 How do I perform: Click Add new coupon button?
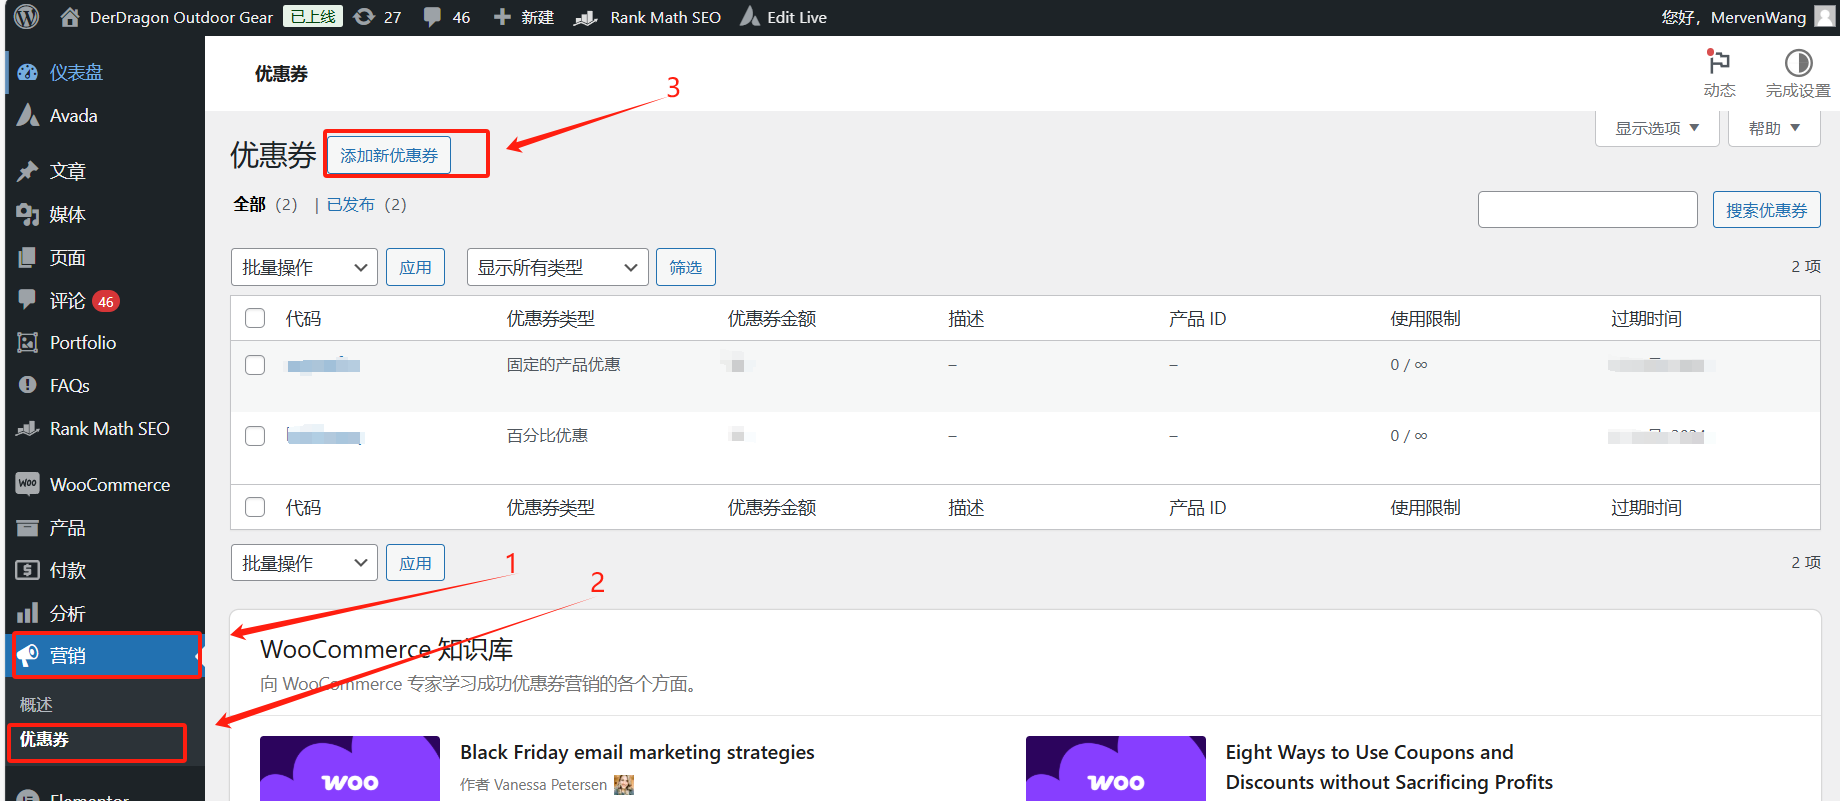[389, 155]
